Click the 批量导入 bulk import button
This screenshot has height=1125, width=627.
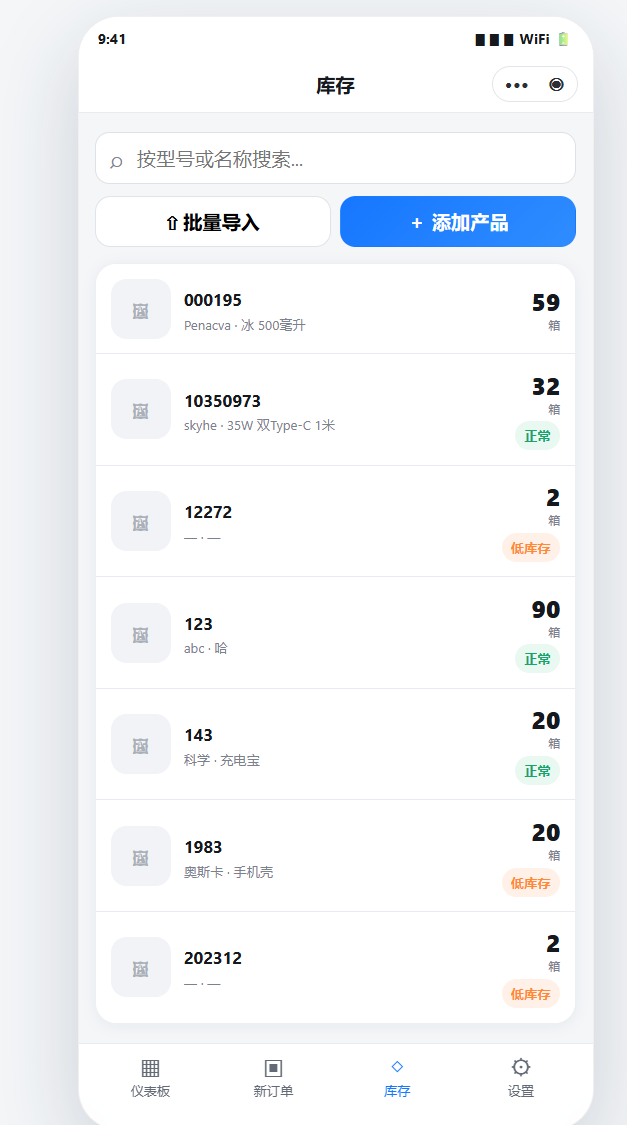click(x=213, y=222)
